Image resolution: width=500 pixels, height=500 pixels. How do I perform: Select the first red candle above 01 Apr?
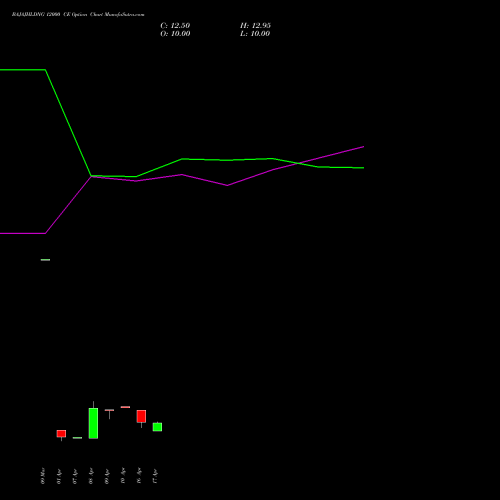tap(61, 434)
